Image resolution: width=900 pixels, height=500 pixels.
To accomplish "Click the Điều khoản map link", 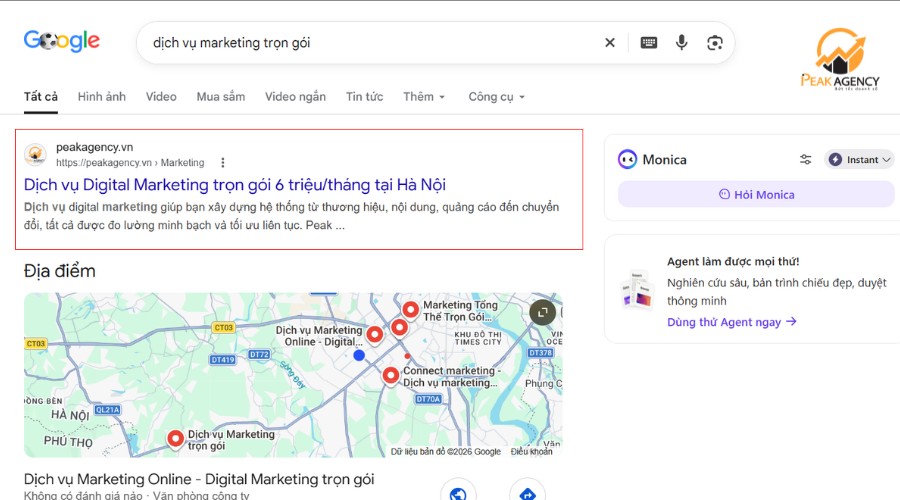I will pos(532,452).
